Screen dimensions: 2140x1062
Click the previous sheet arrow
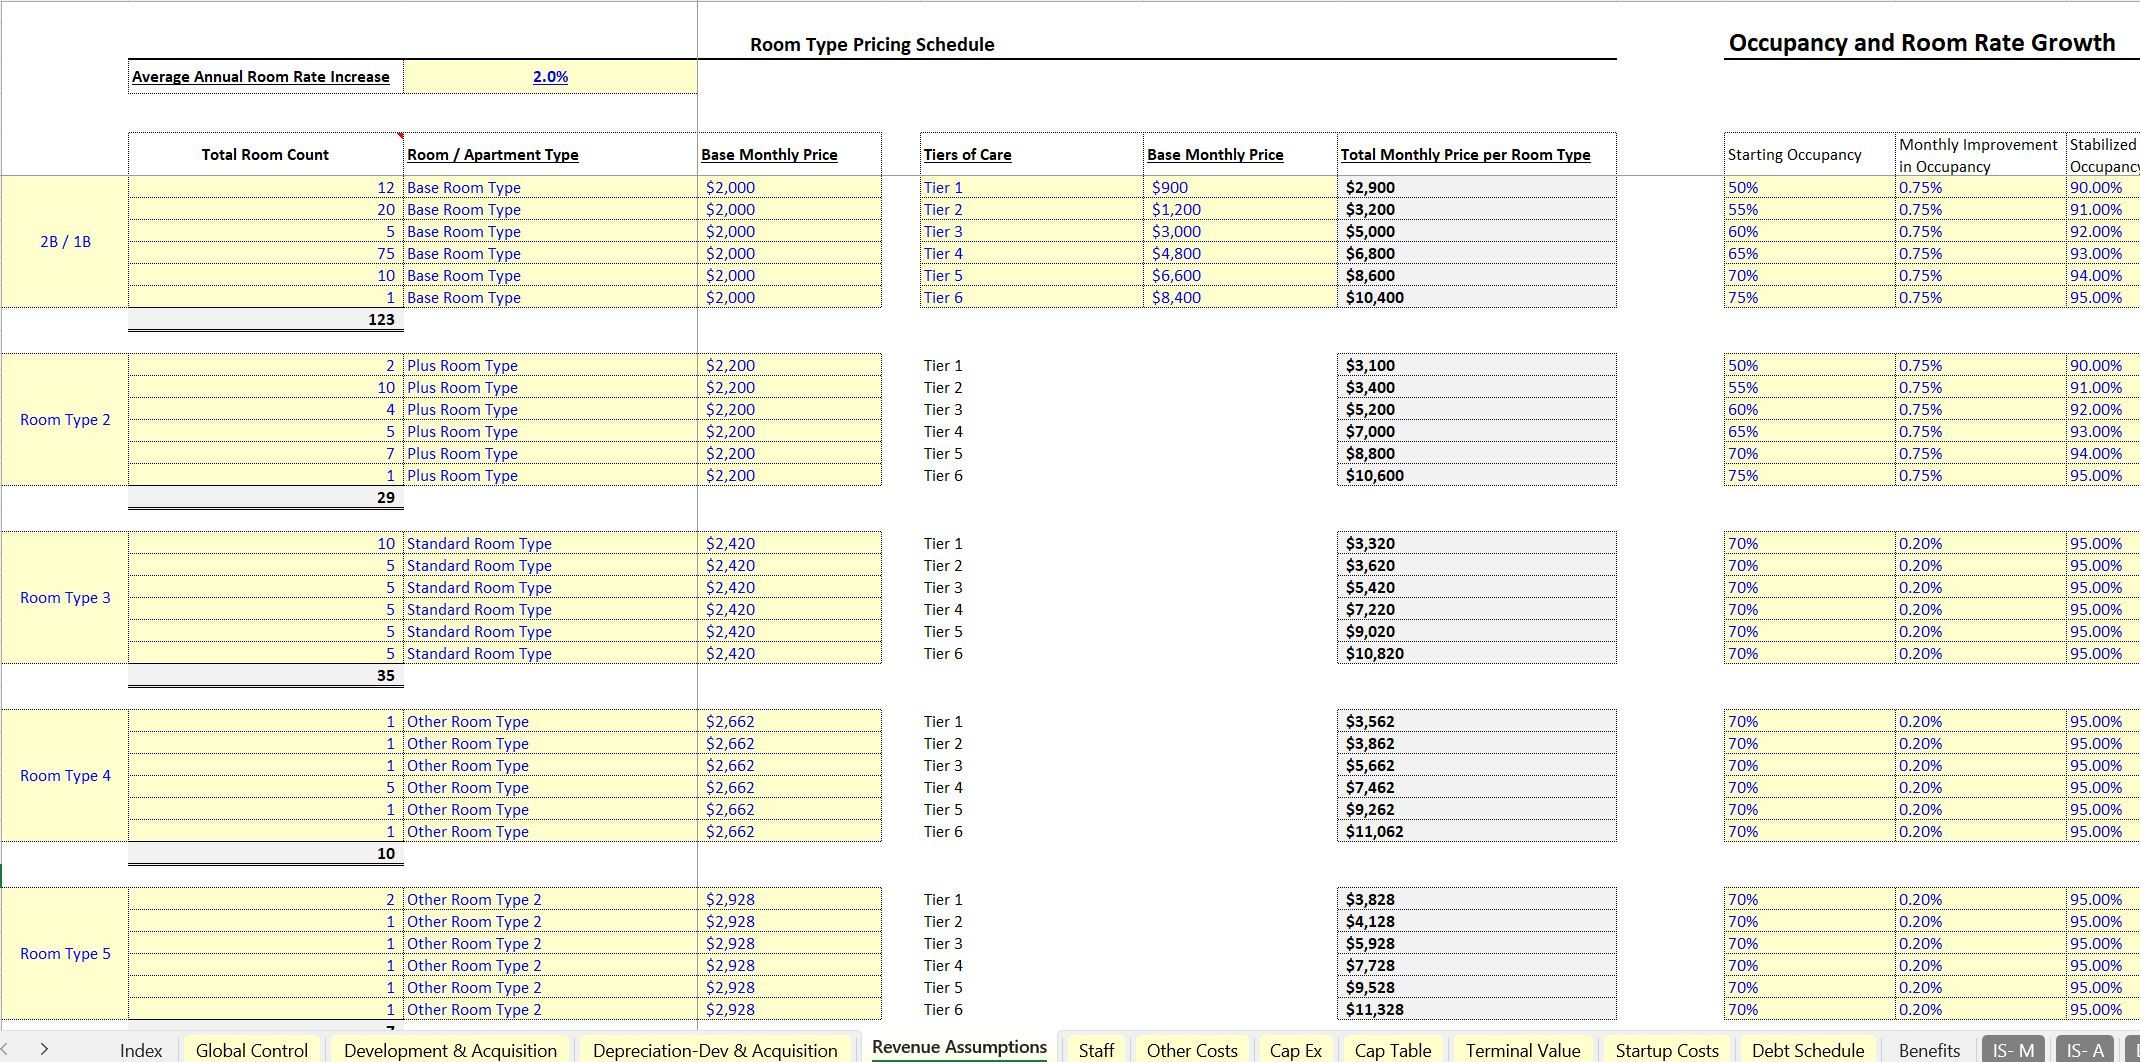point(3,1049)
